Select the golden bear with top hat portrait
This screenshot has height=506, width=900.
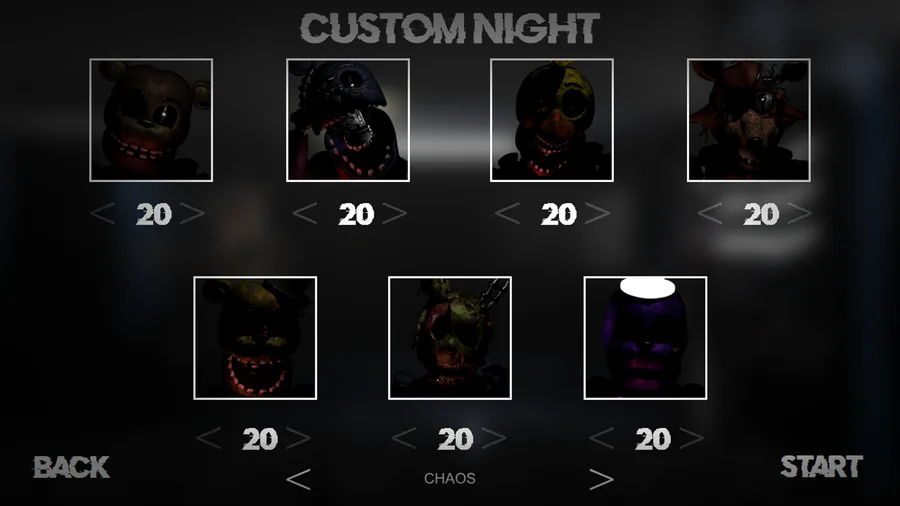pyautogui.click(x=255, y=338)
